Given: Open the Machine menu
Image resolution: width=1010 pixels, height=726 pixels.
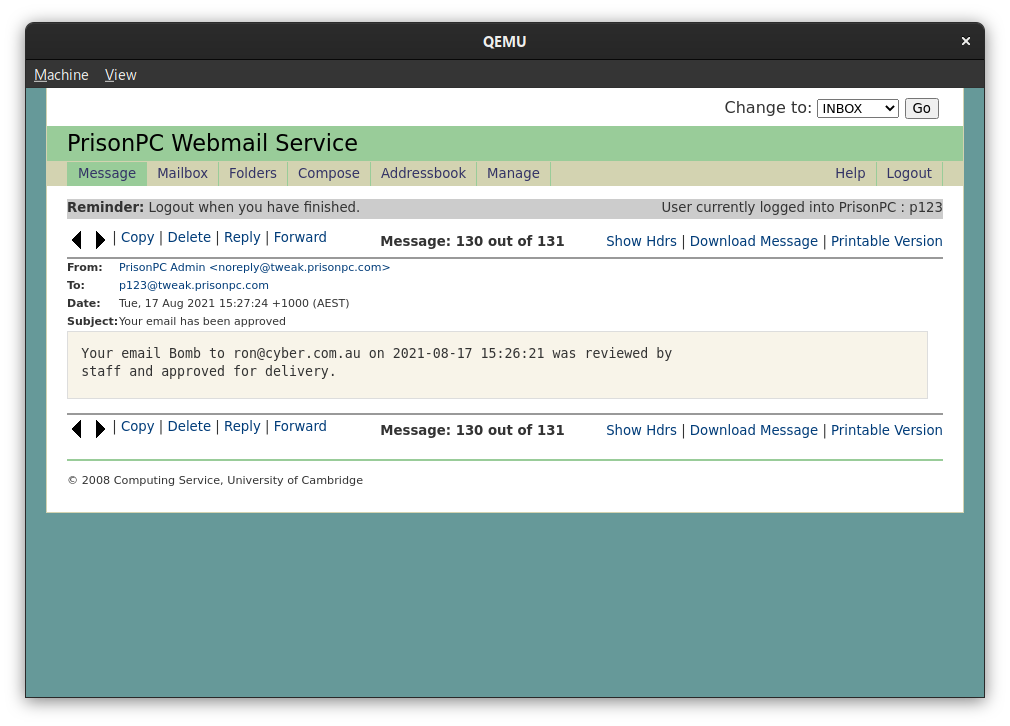Looking at the screenshot, I should (x=61, y=75).
